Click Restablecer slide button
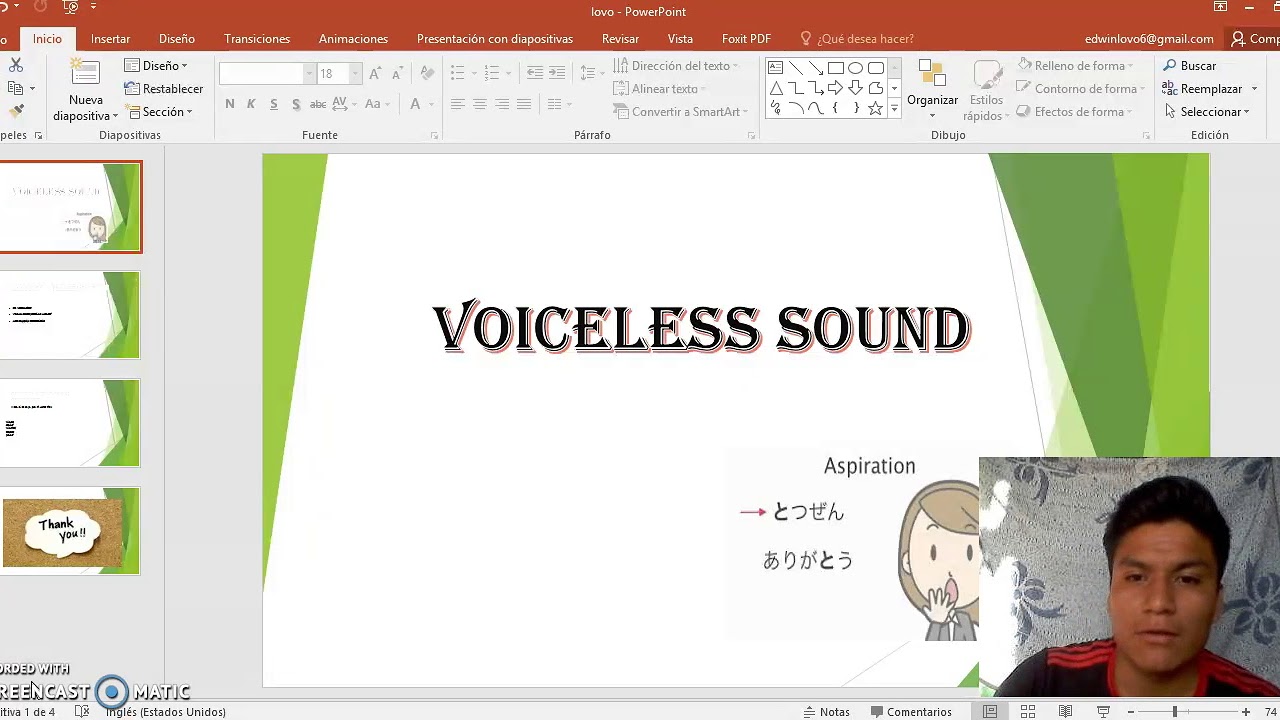This screenshot has width=1280, height=720. pyautogui.click(x=164, y=89)
